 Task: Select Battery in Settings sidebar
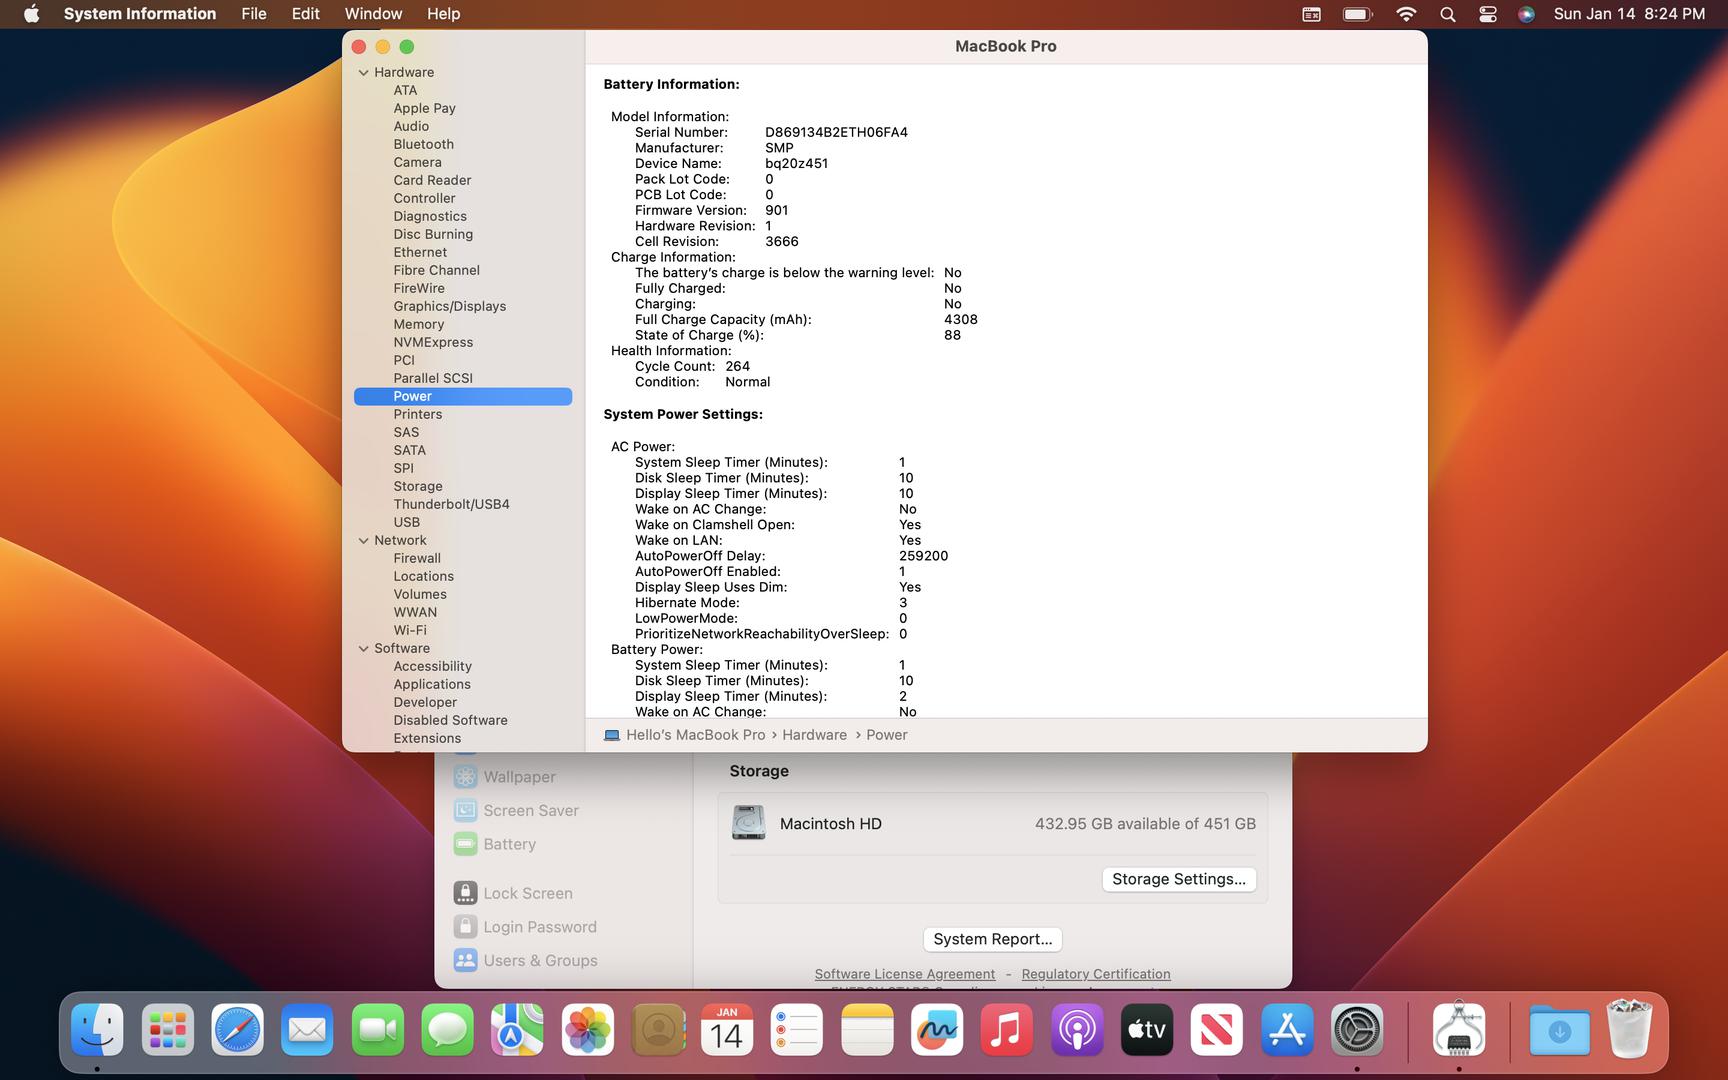coord(495,844)
